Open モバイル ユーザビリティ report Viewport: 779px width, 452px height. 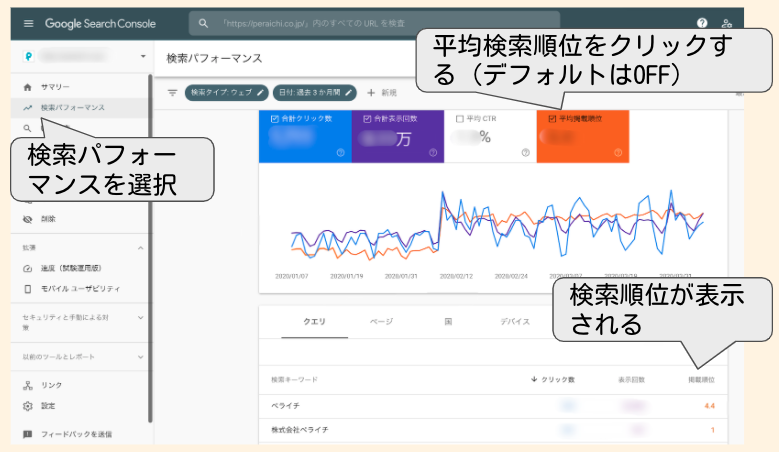pyautogui.click(x=80, y=288)
